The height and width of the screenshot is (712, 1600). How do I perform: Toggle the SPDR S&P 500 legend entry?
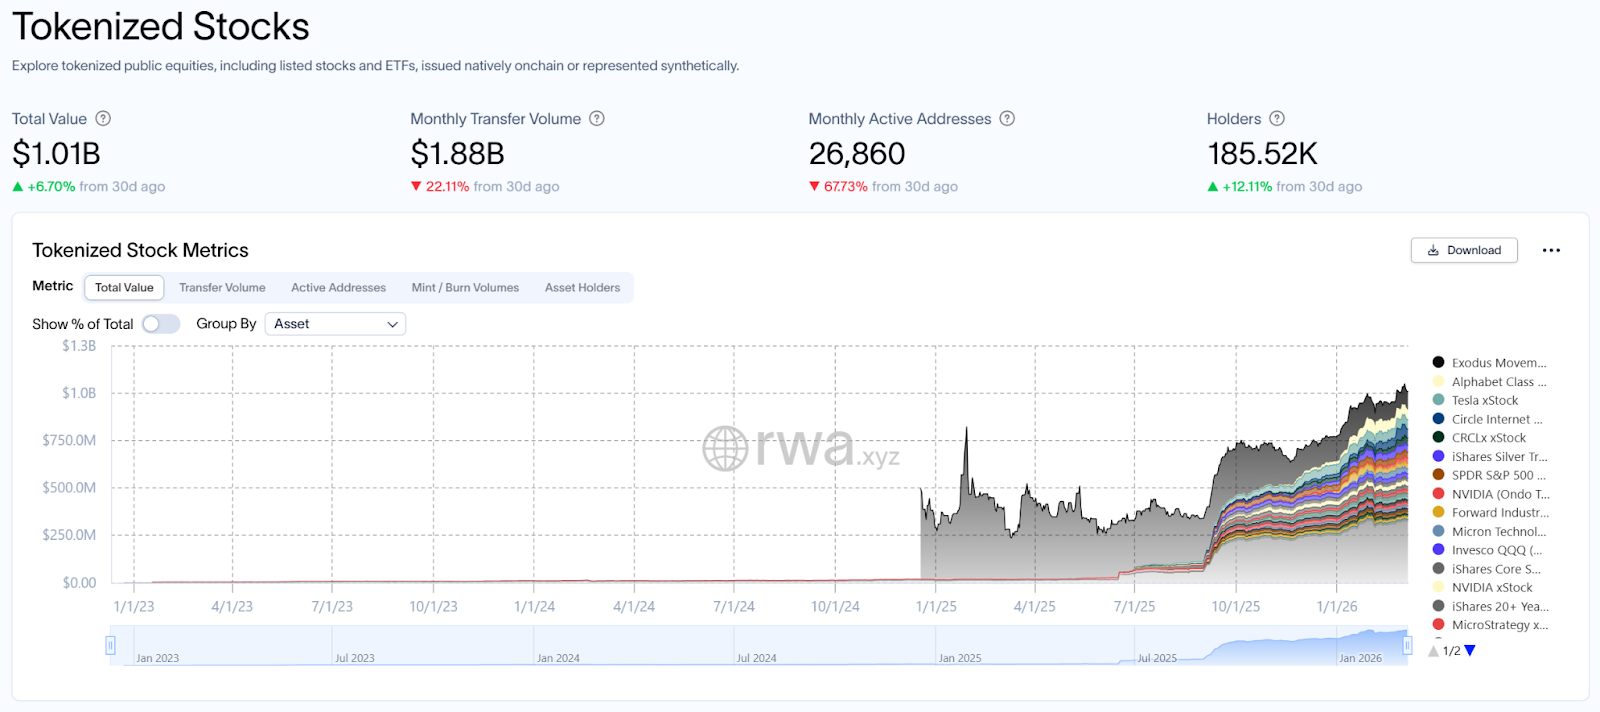pyautogui.click(x=1489, y=475)
